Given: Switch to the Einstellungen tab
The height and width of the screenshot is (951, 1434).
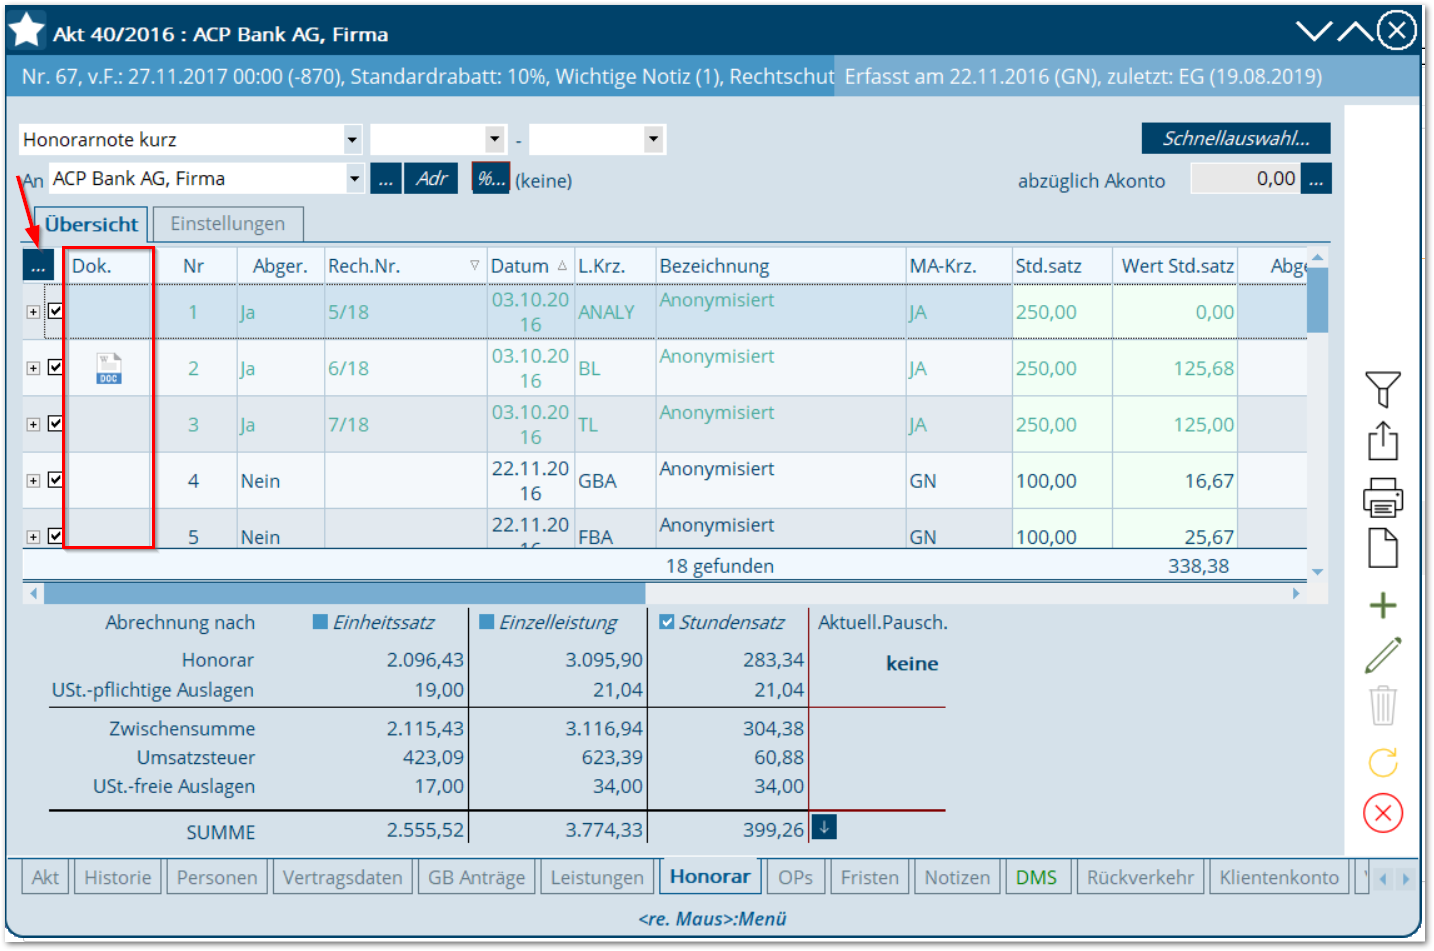Looking at the screenshot, I should click(227, 224).
